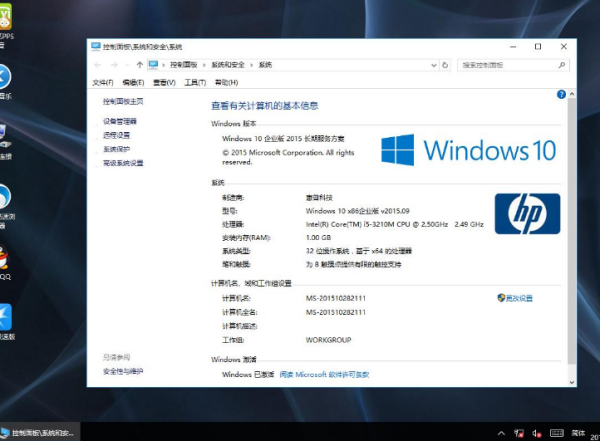Go up one level with up arrow

click(140, 65)
